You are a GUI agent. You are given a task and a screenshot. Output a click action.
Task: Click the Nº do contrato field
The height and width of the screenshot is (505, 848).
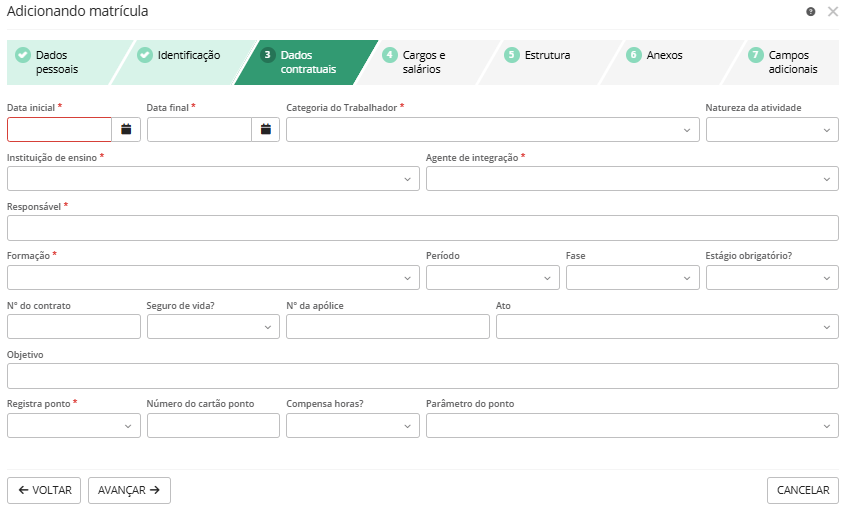tap(74, 327)
